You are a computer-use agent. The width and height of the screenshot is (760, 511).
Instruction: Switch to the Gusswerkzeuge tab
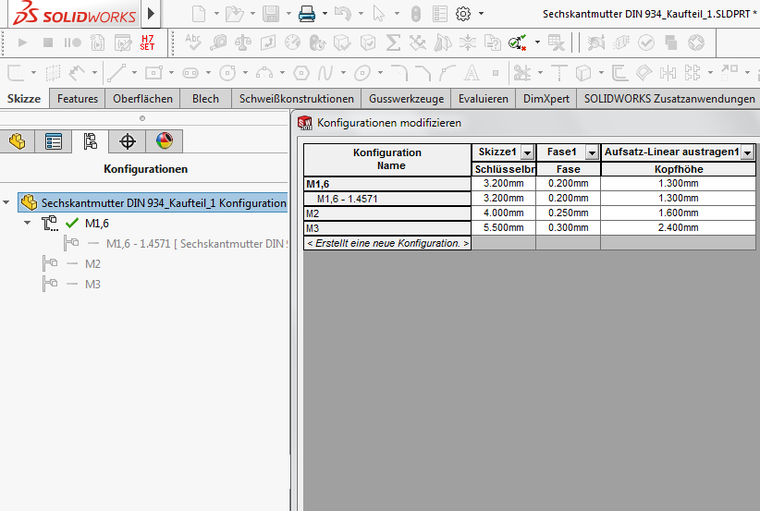click(x=406, y=99)
